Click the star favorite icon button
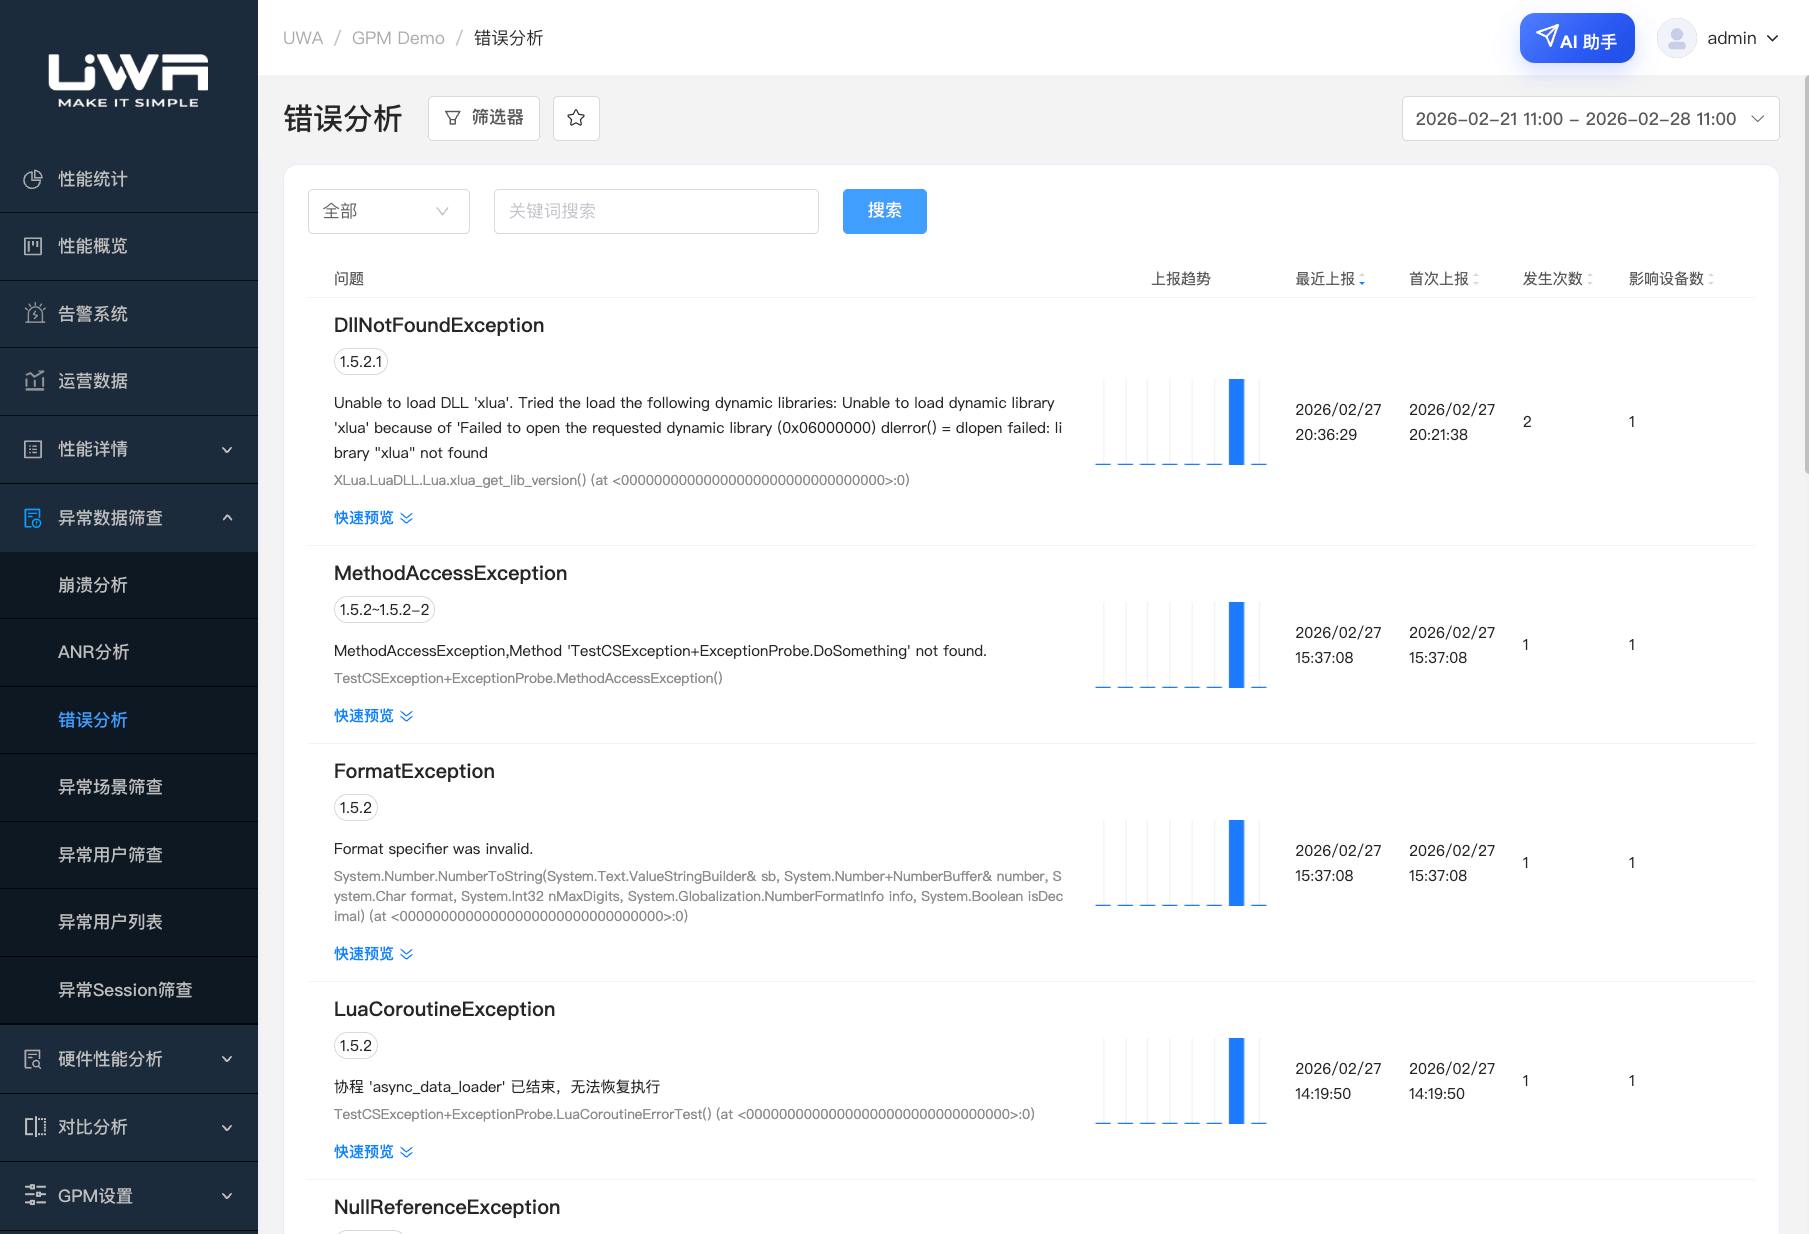This screenshot has width=1809, height=1234. (x=576, y=118)
